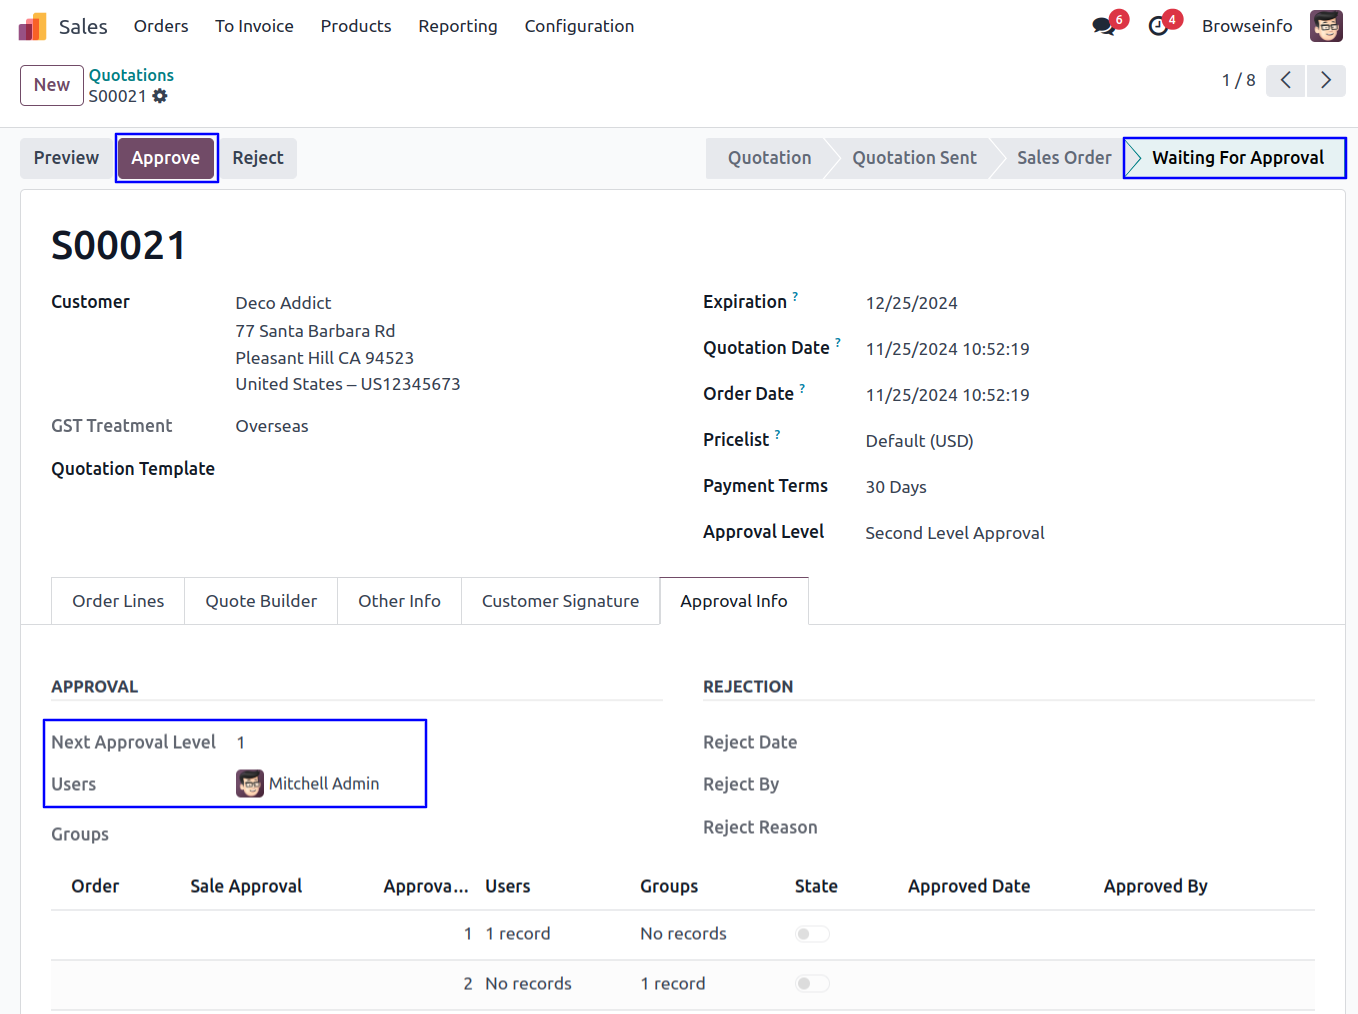Open the Configuration menu
The image size is (1358, 1014).
(x=579, y=26)
